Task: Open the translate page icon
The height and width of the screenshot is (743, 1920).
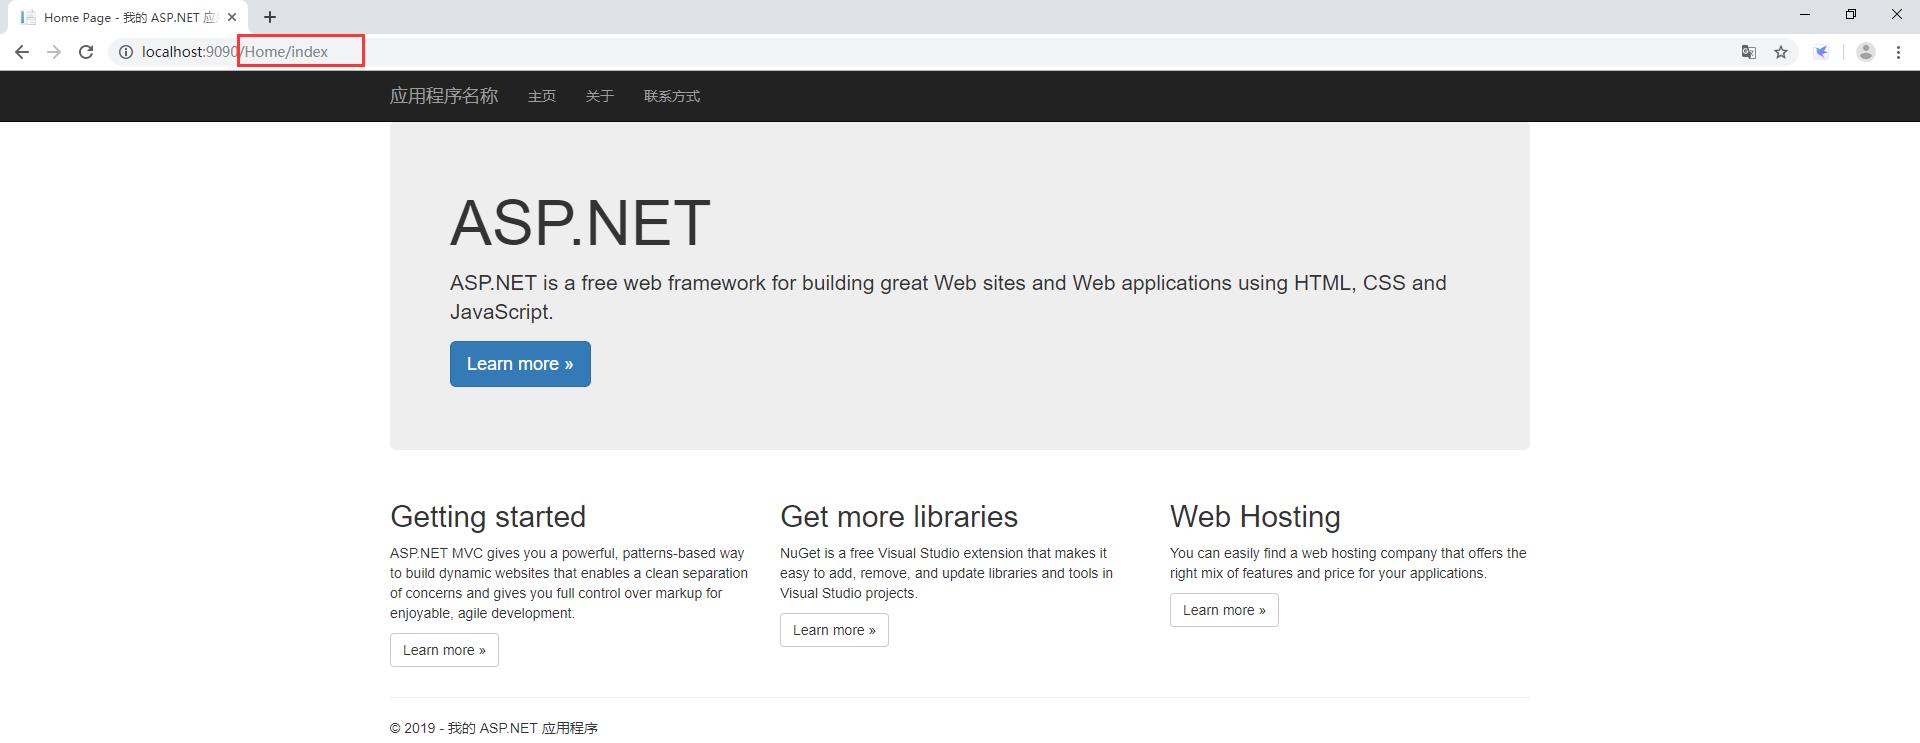Action: (1749, 52)
